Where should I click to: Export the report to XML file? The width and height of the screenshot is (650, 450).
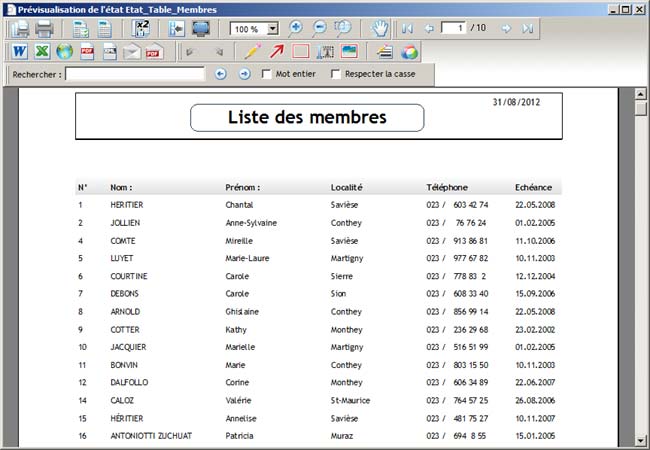pyautogui.click(x=109, y=52)
